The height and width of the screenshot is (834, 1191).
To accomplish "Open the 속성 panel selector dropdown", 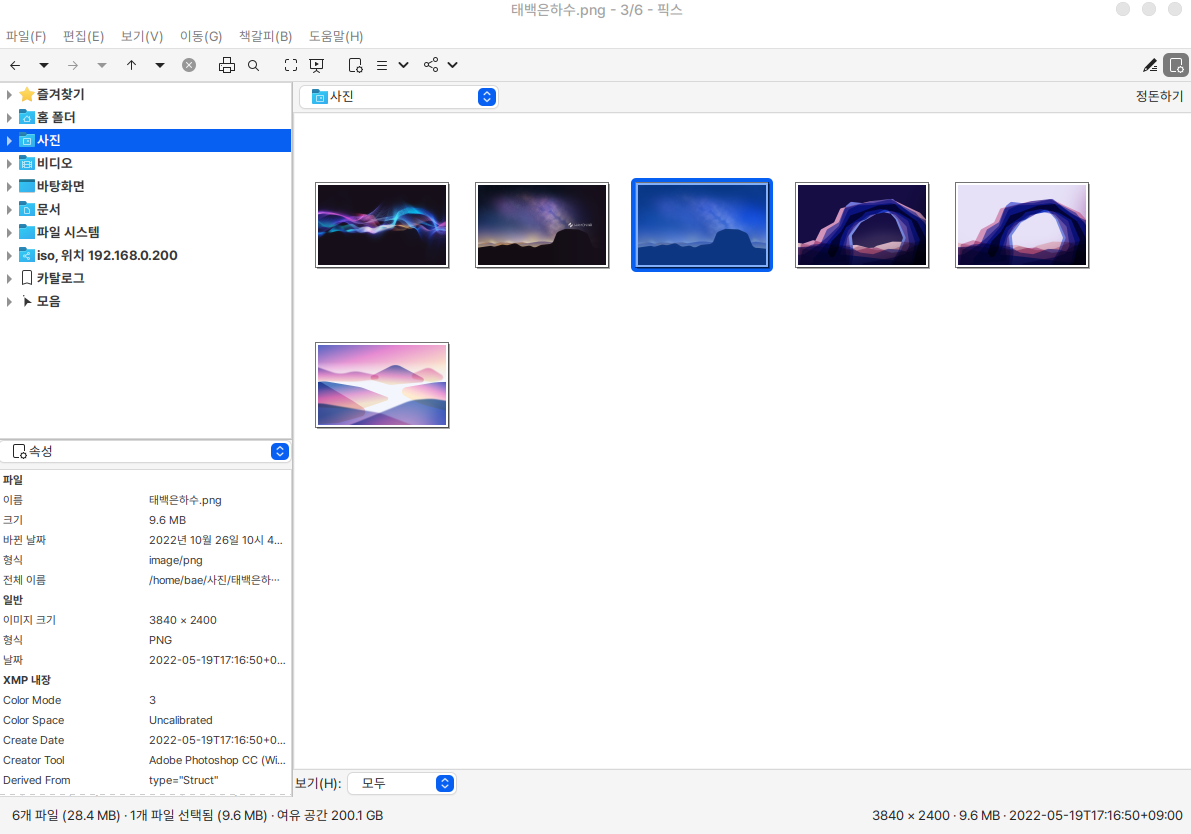I will point(279,451).
